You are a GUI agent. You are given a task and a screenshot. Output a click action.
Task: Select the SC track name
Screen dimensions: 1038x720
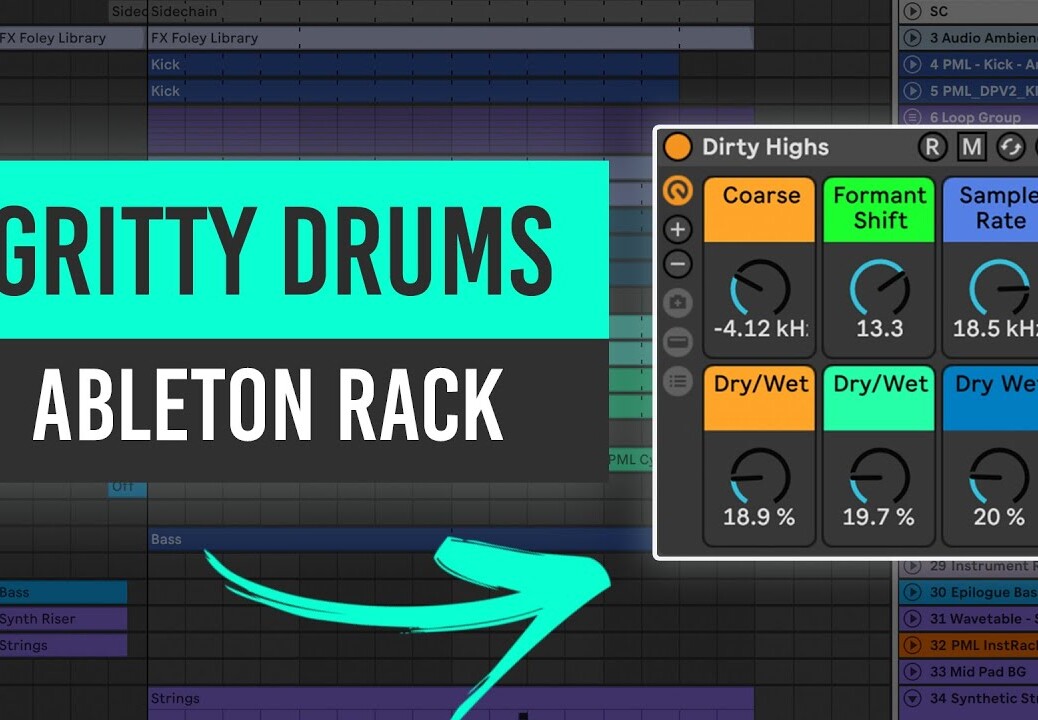point(939,11)
